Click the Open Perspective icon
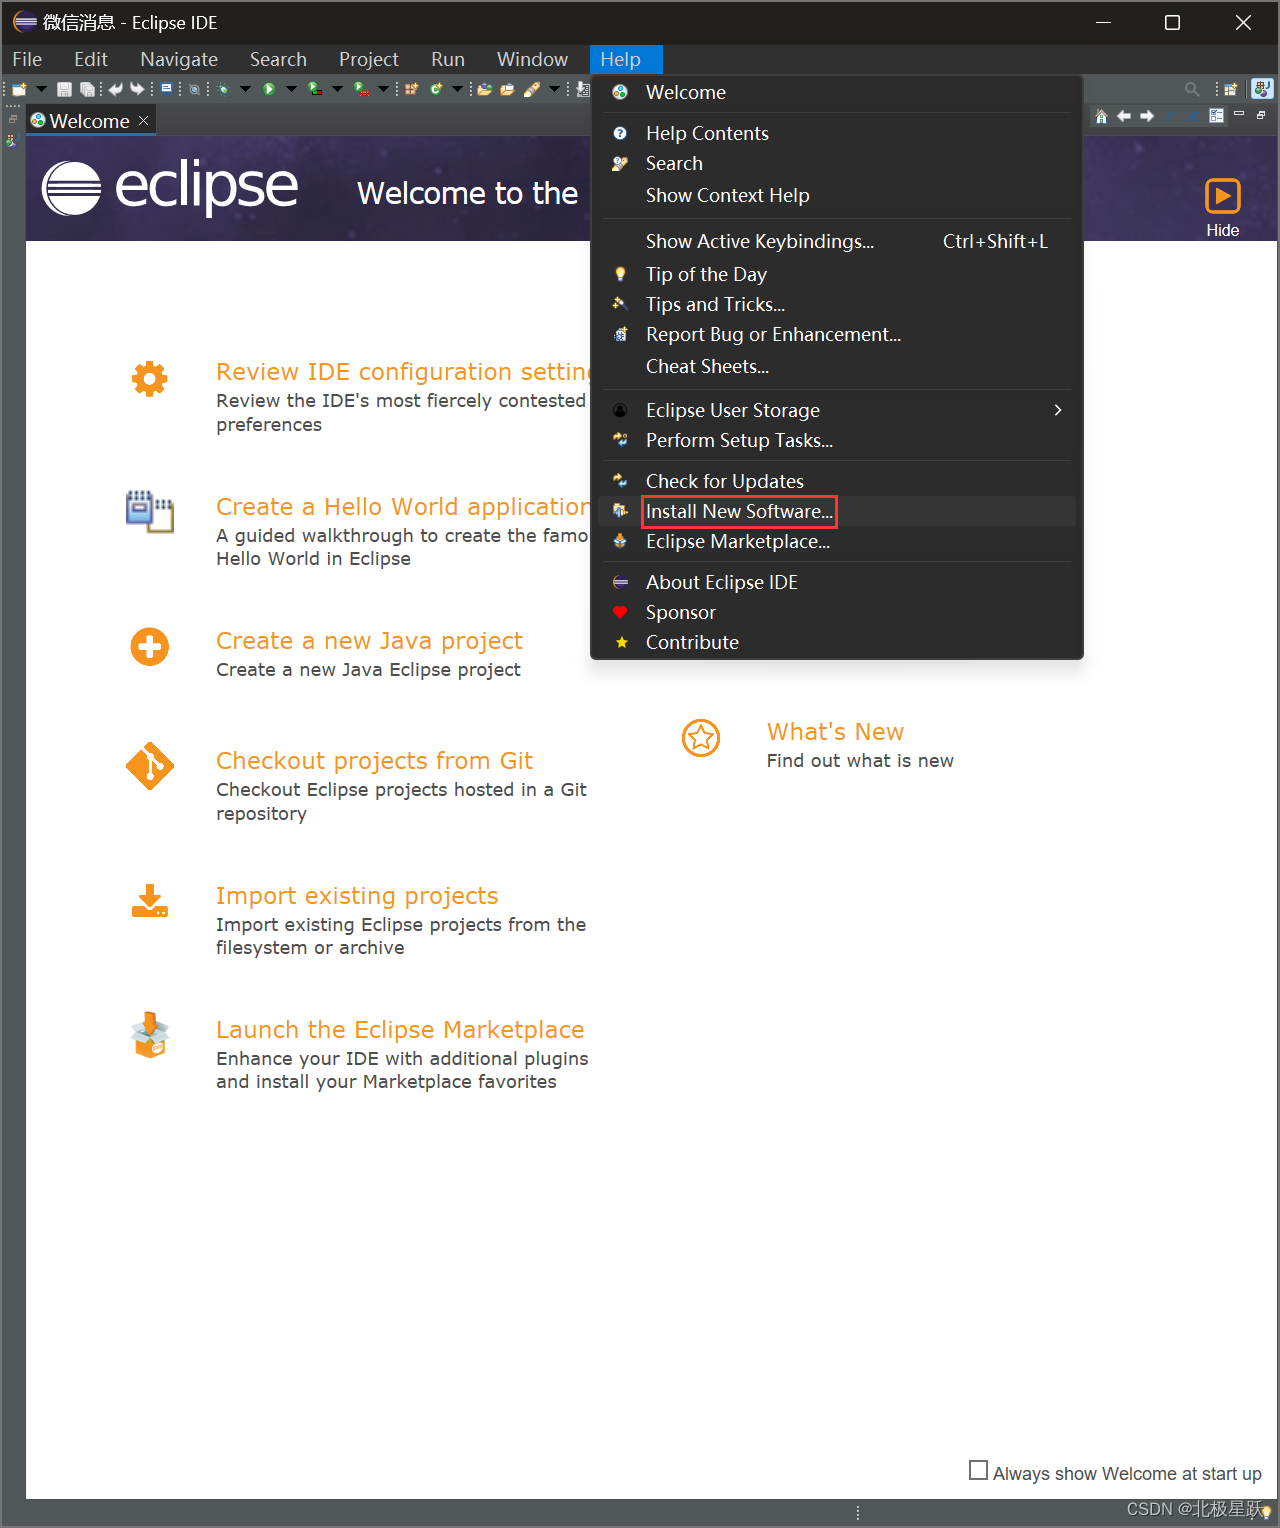 point(1231,89)
